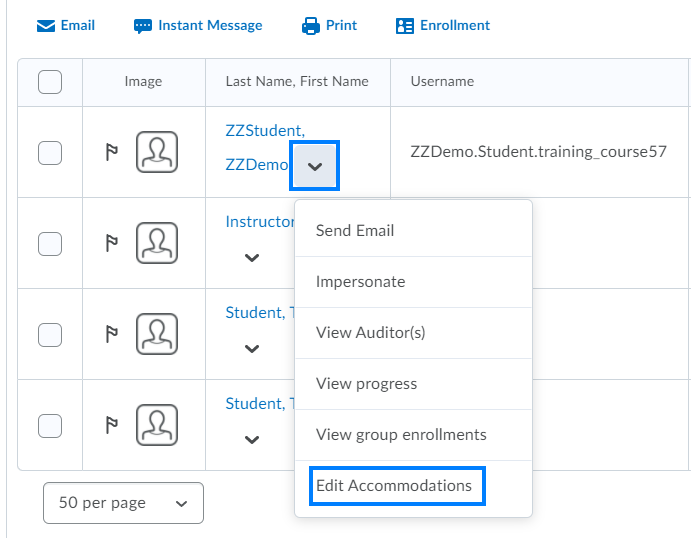Open the ZZStudent name link
This screenshot has width=691, height=538.
coord(265,131)
